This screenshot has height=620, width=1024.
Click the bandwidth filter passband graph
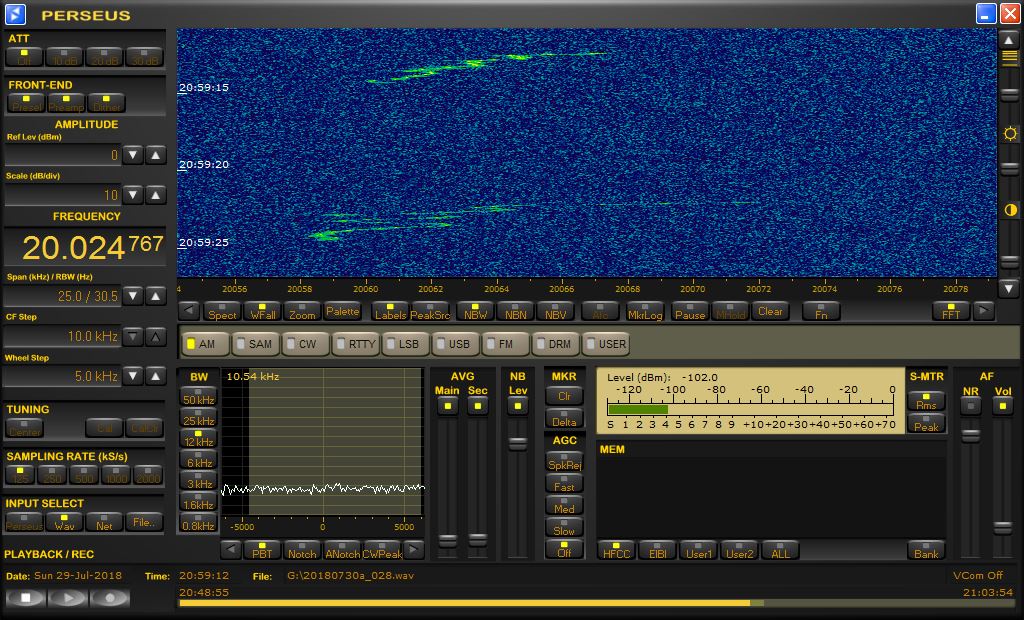click(323, 442)
